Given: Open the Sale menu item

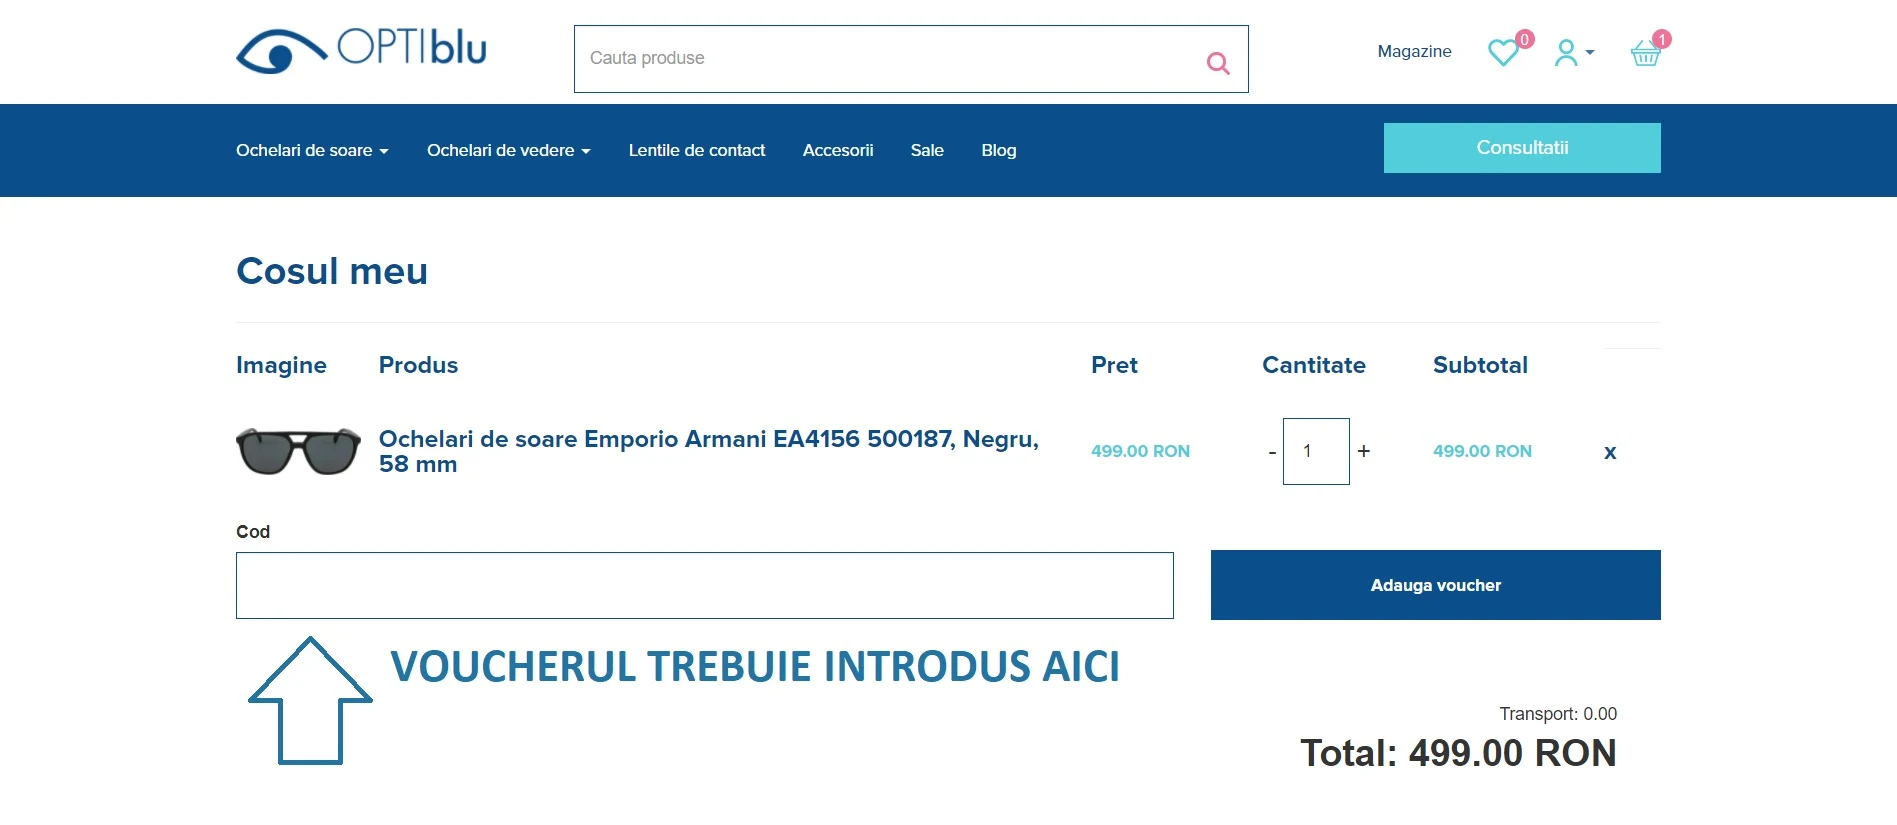Looking at the screenshot, I should point(927,150).
